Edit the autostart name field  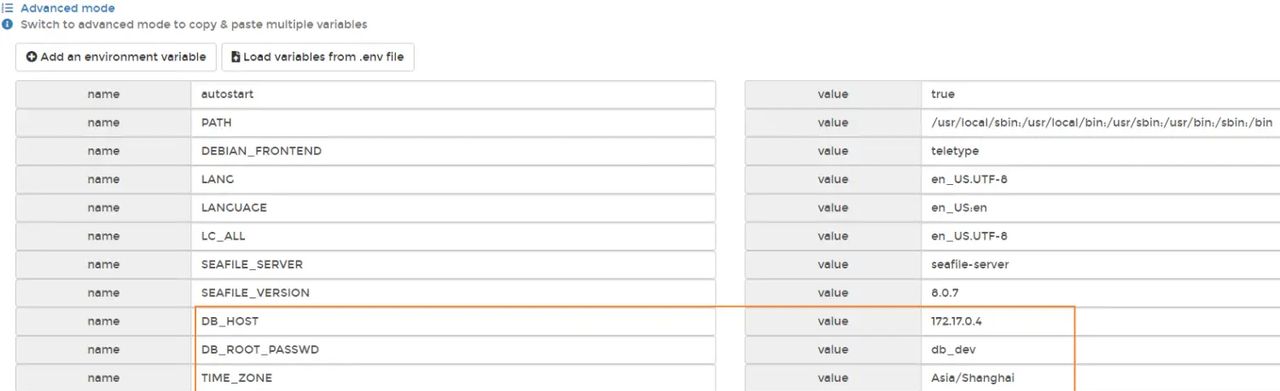point(453,94)
